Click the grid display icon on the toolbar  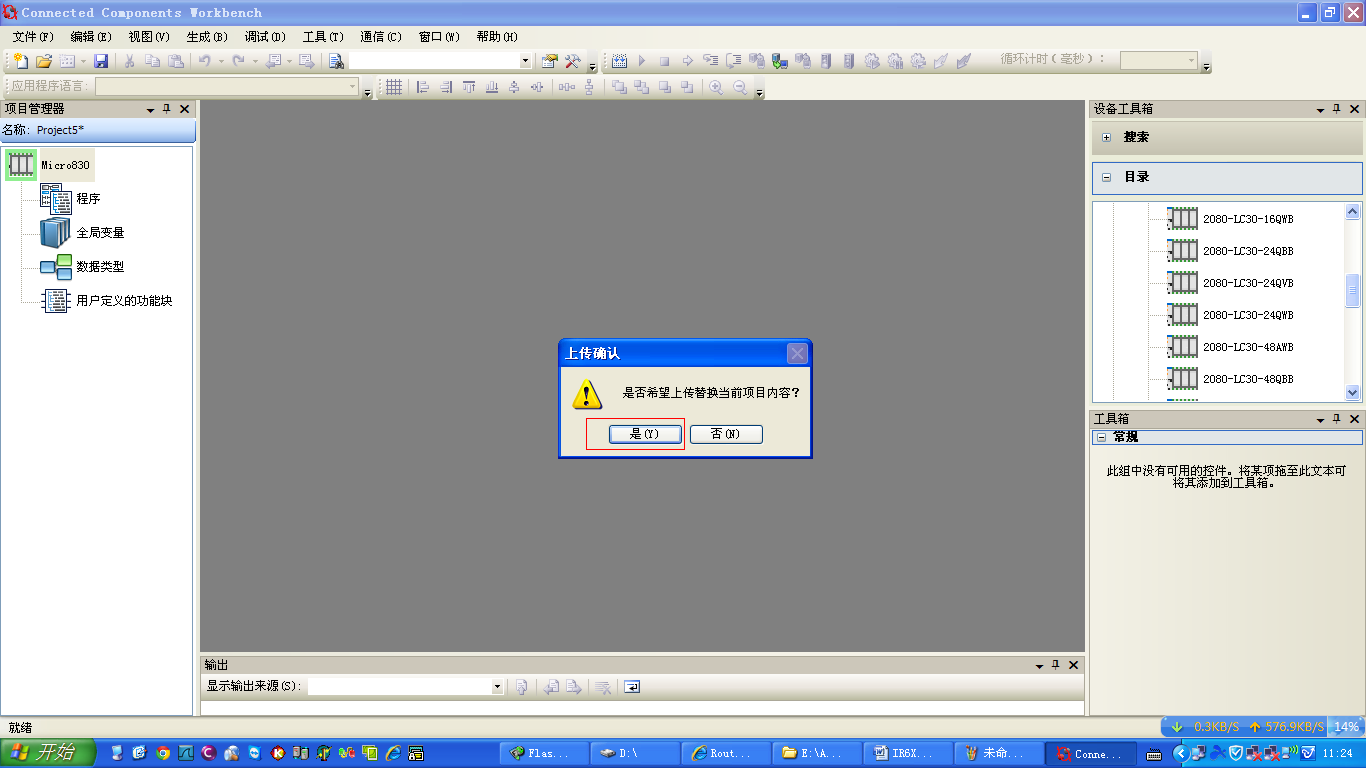[x=394, y=87]
